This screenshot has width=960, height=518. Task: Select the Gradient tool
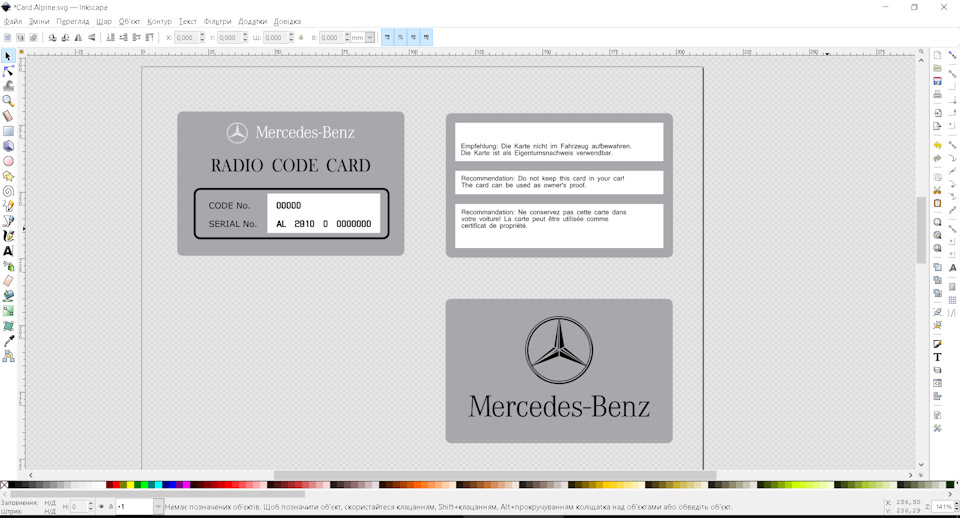(8, 311)
